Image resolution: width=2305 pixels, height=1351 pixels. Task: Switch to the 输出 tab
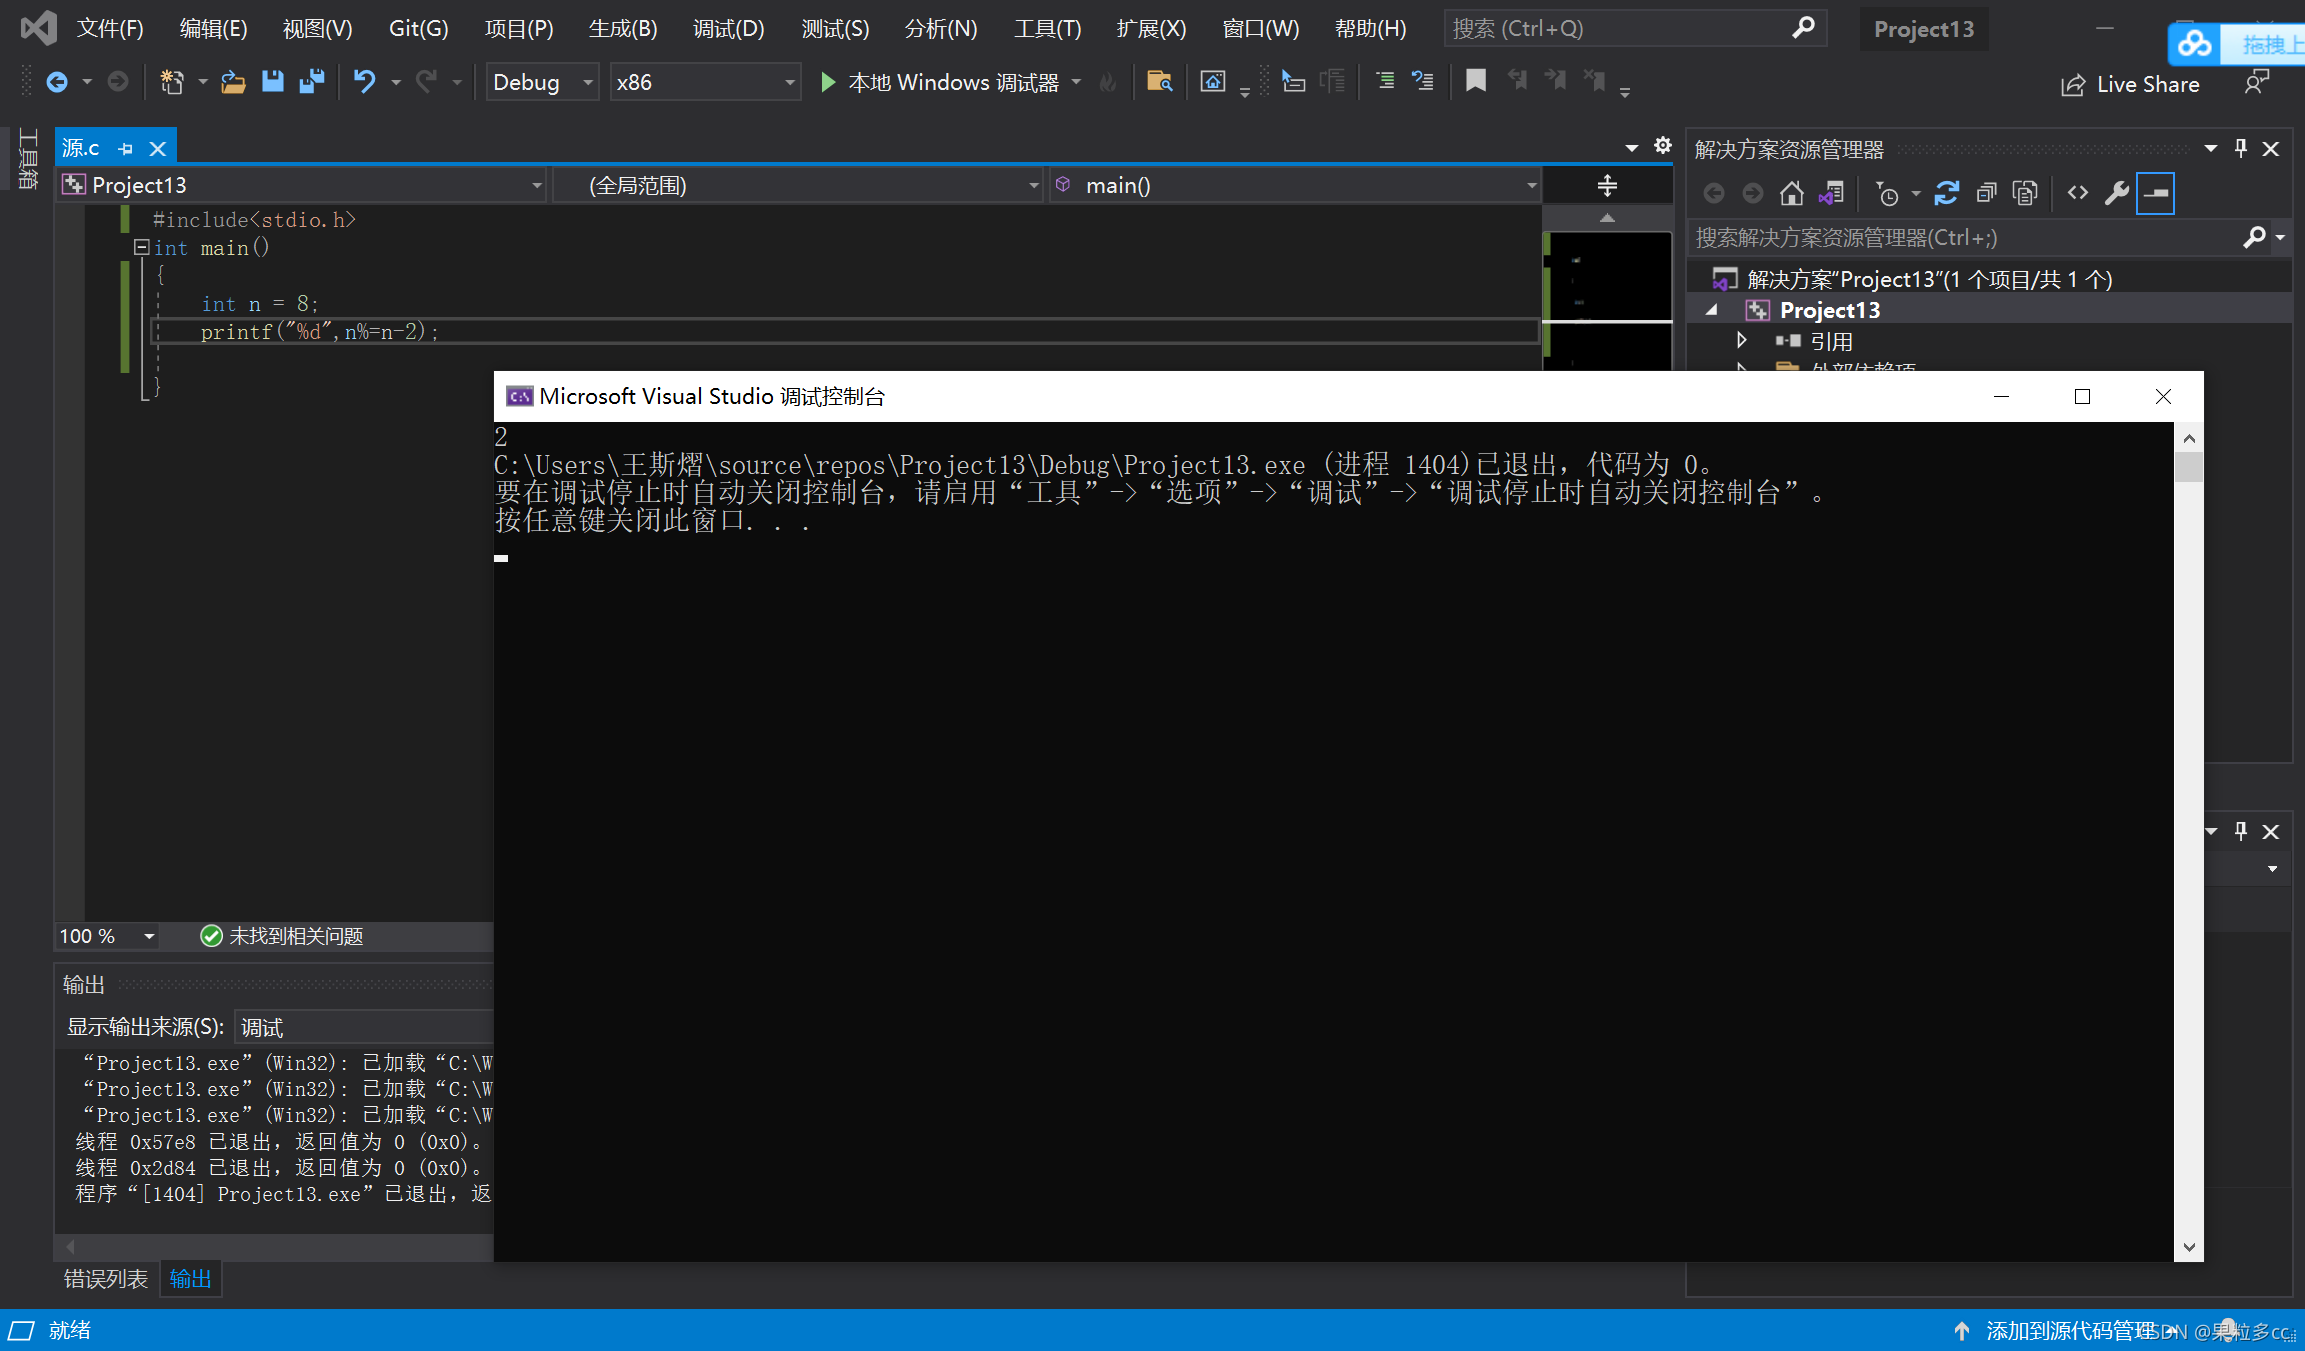tap(190, 1279)
